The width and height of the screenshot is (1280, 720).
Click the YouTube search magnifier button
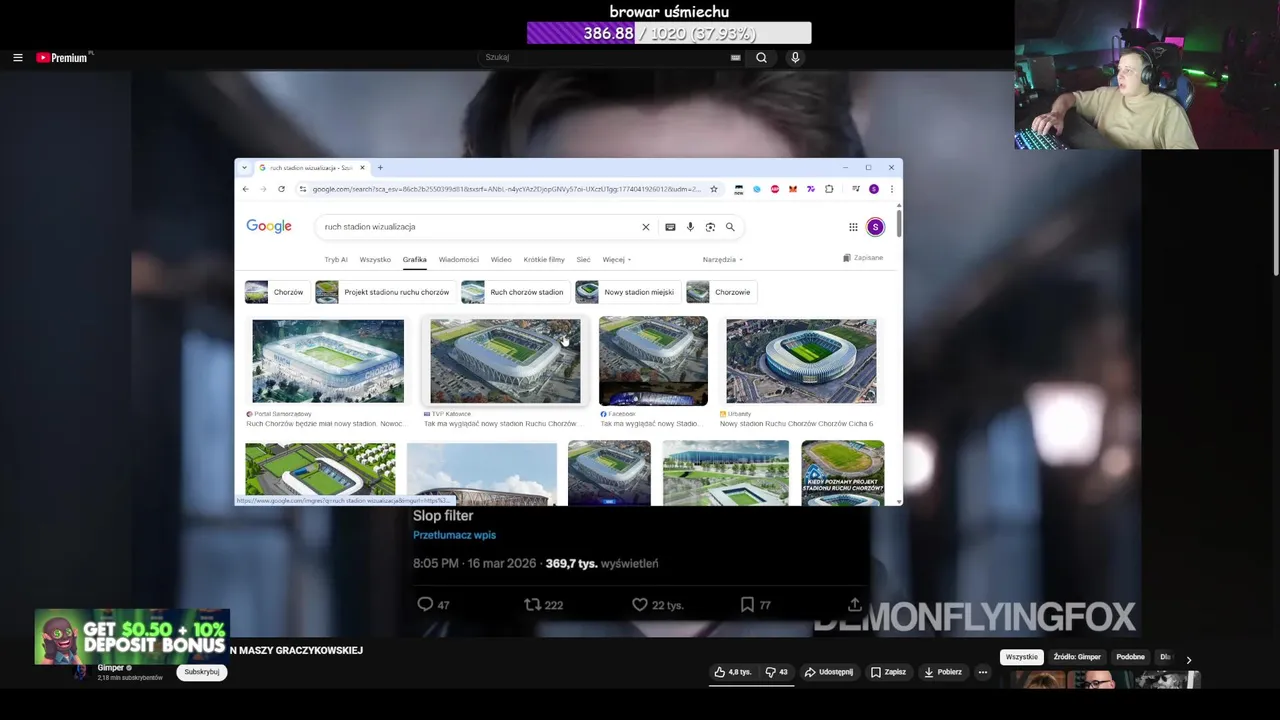pos(761,58)
